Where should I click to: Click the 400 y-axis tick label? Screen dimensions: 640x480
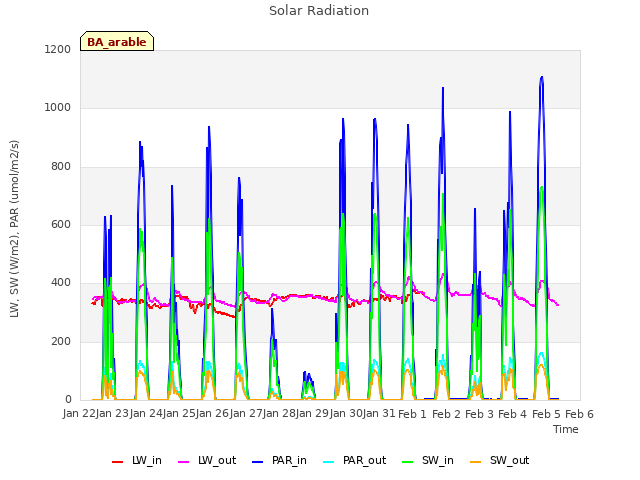click(x=61, y=283)
